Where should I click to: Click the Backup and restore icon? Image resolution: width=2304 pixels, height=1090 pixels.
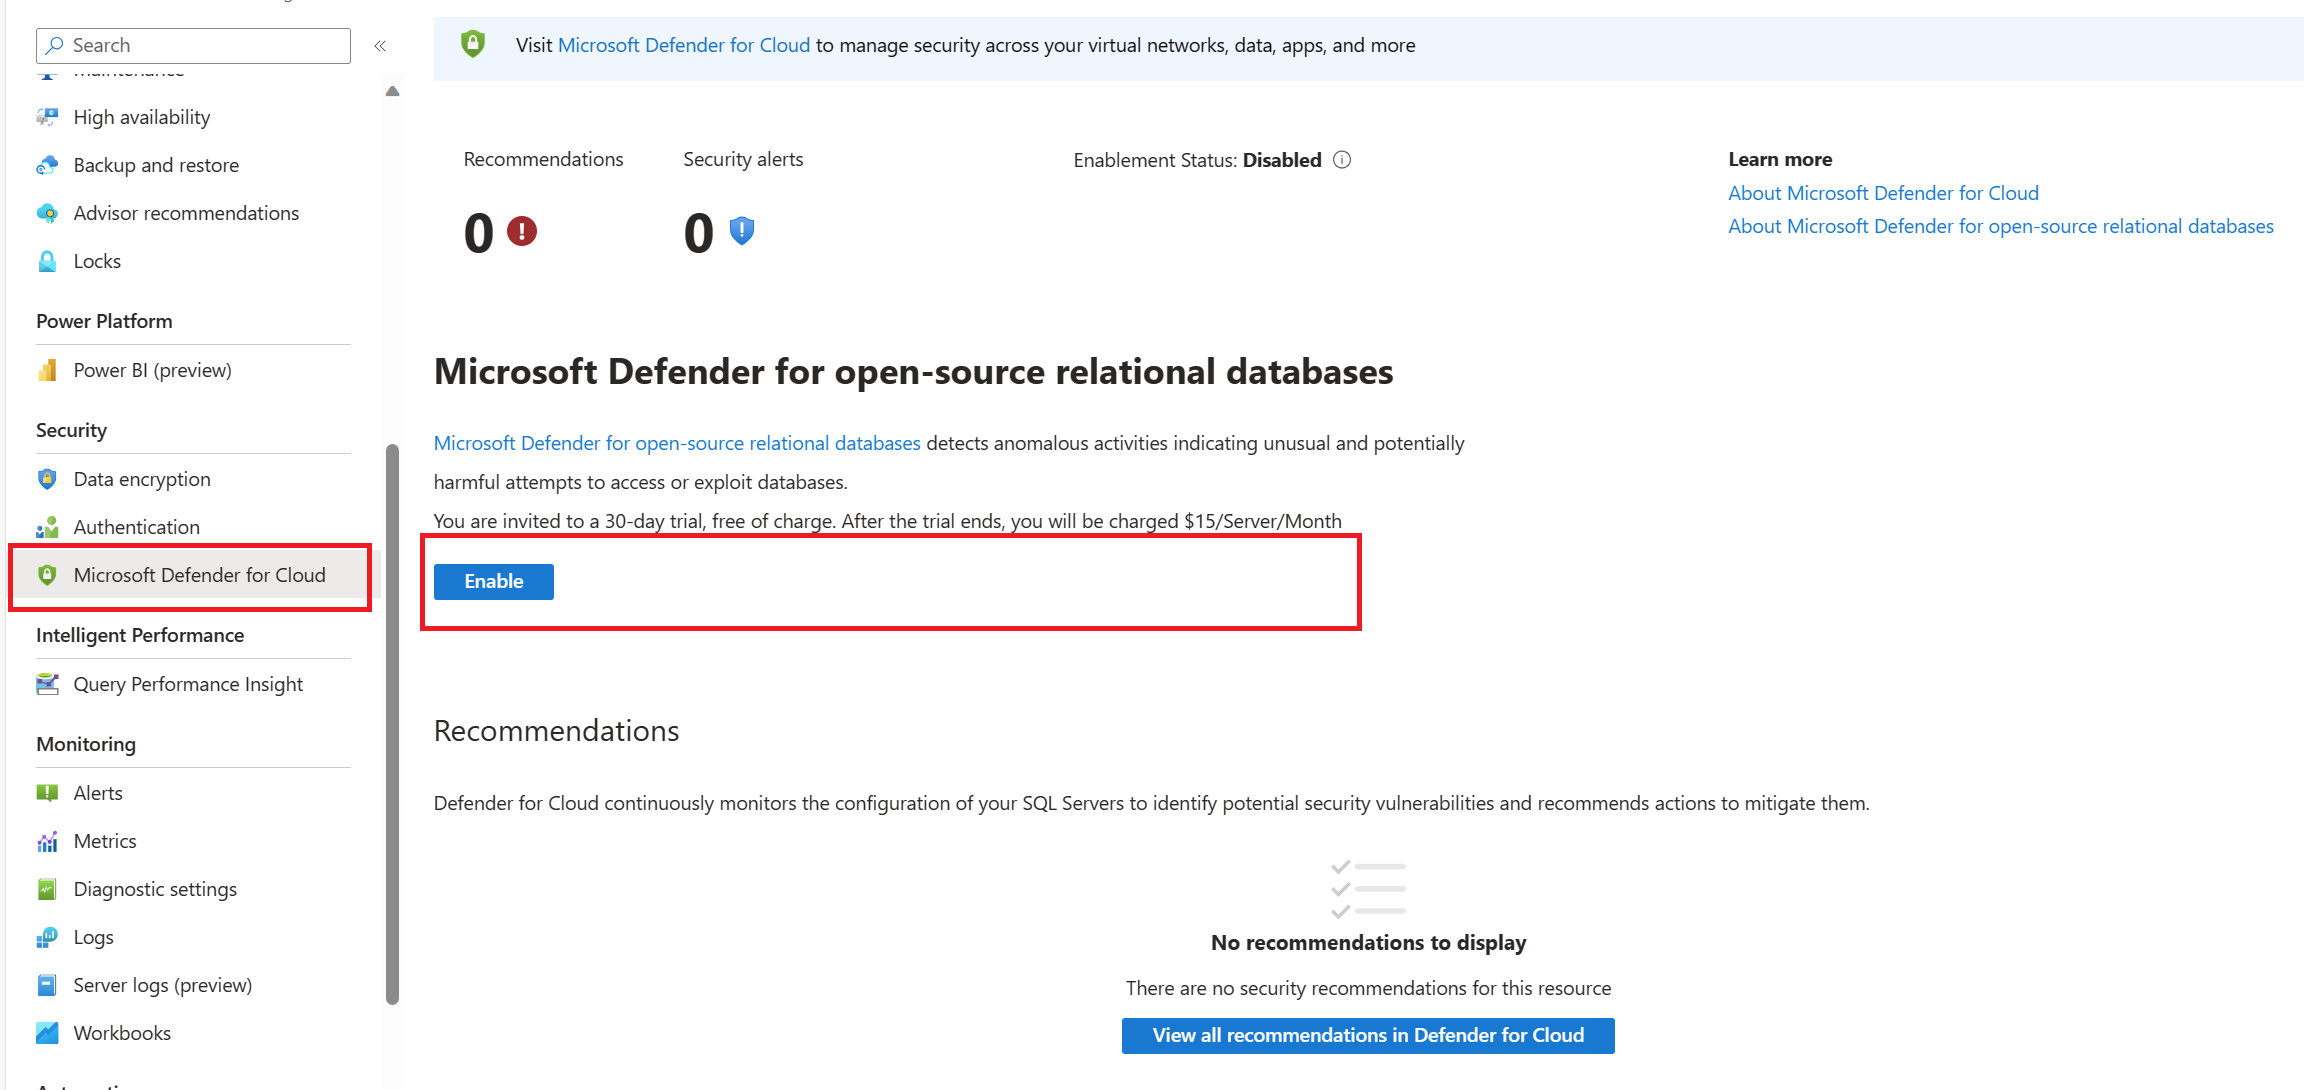[47, 165]
